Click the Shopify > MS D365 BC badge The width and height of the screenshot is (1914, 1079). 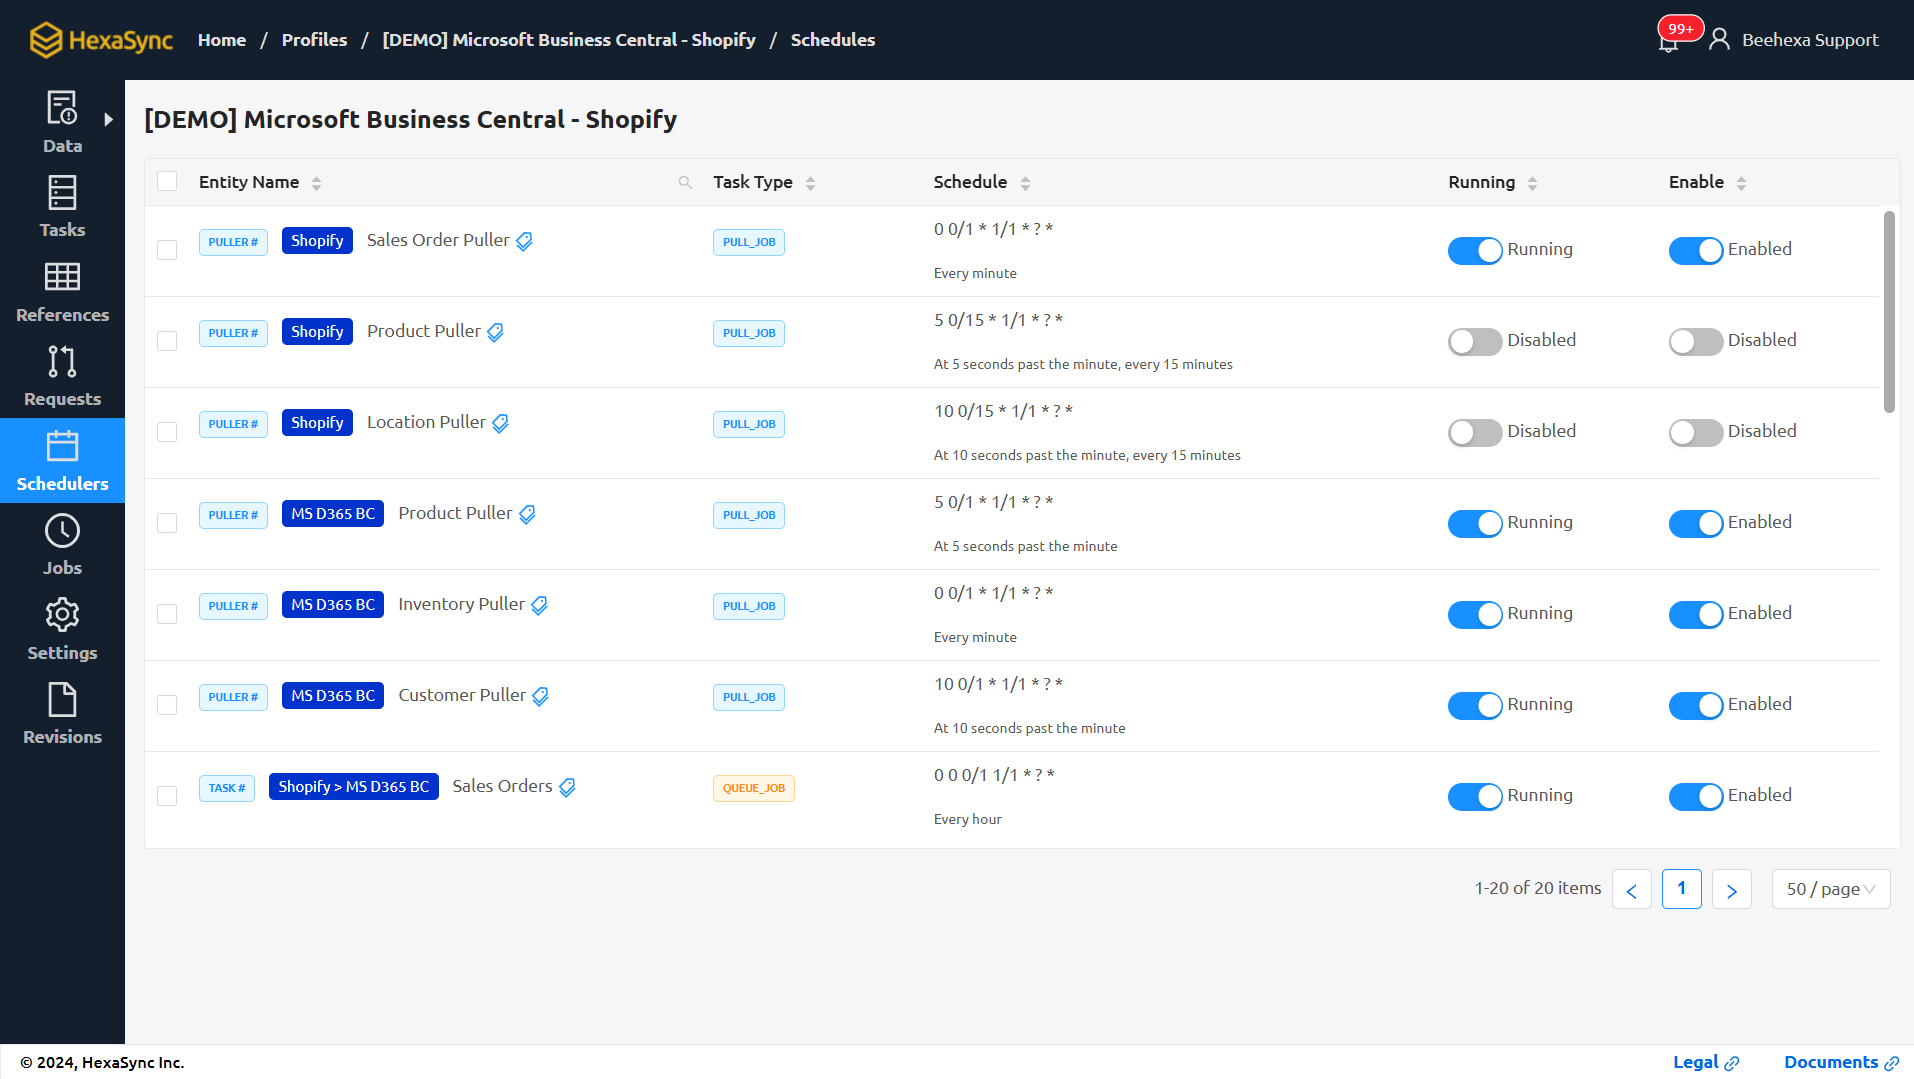(353, 787)
